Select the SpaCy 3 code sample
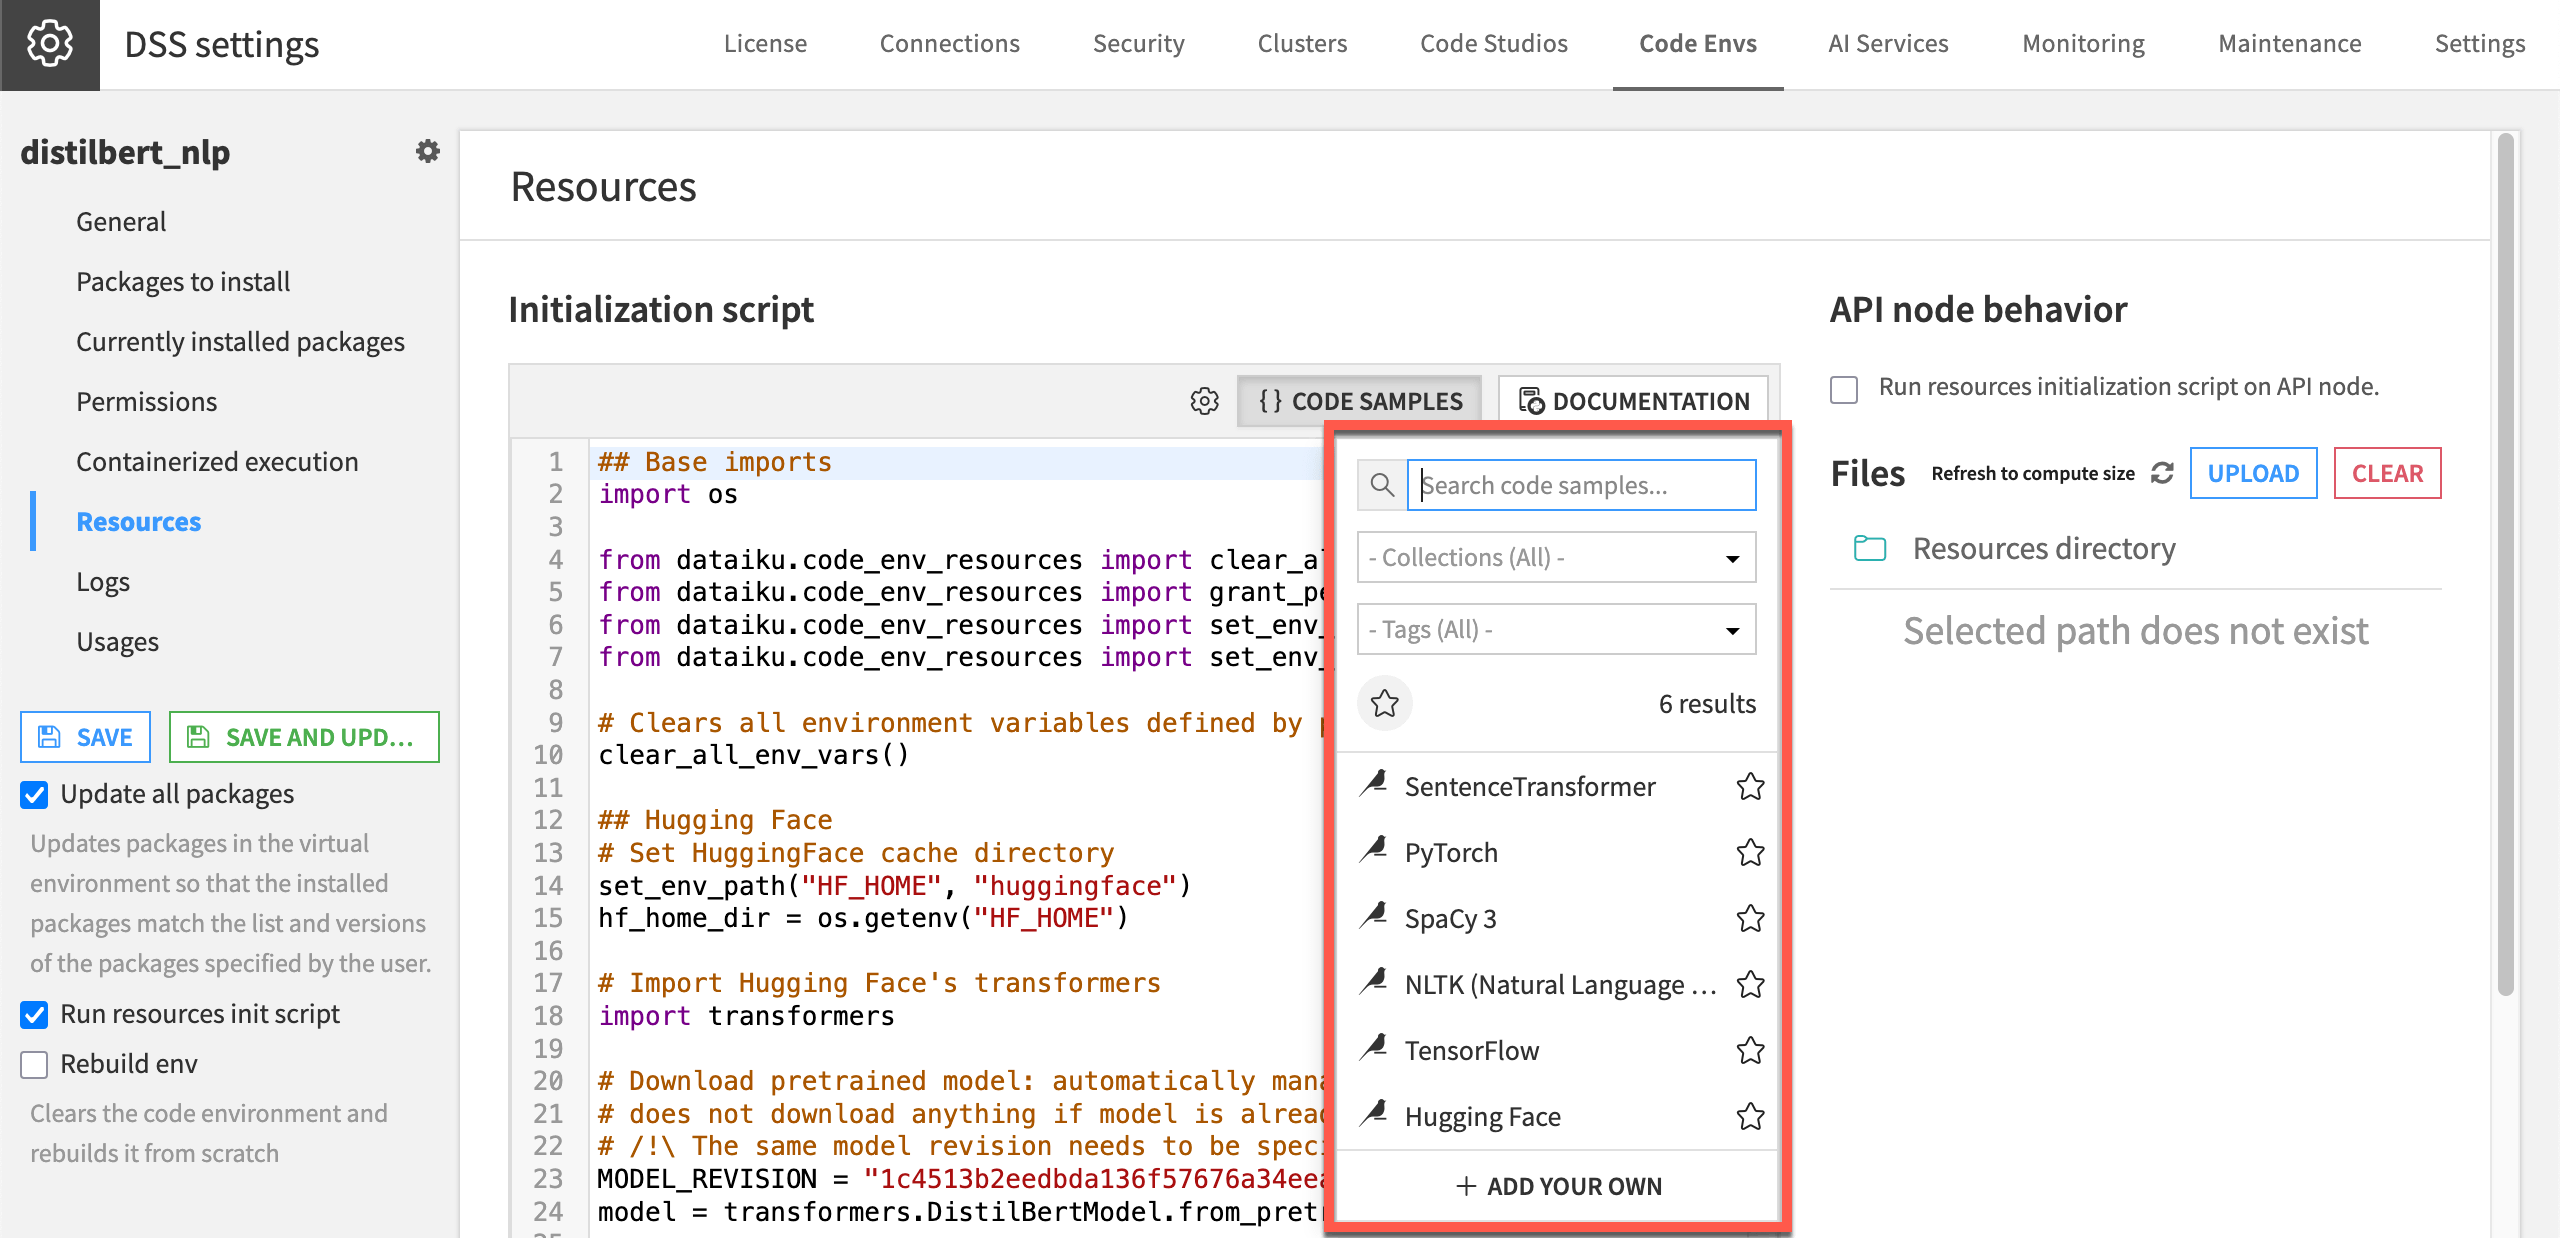This screenshot has height=1238, width=2560. point(1450,919)
